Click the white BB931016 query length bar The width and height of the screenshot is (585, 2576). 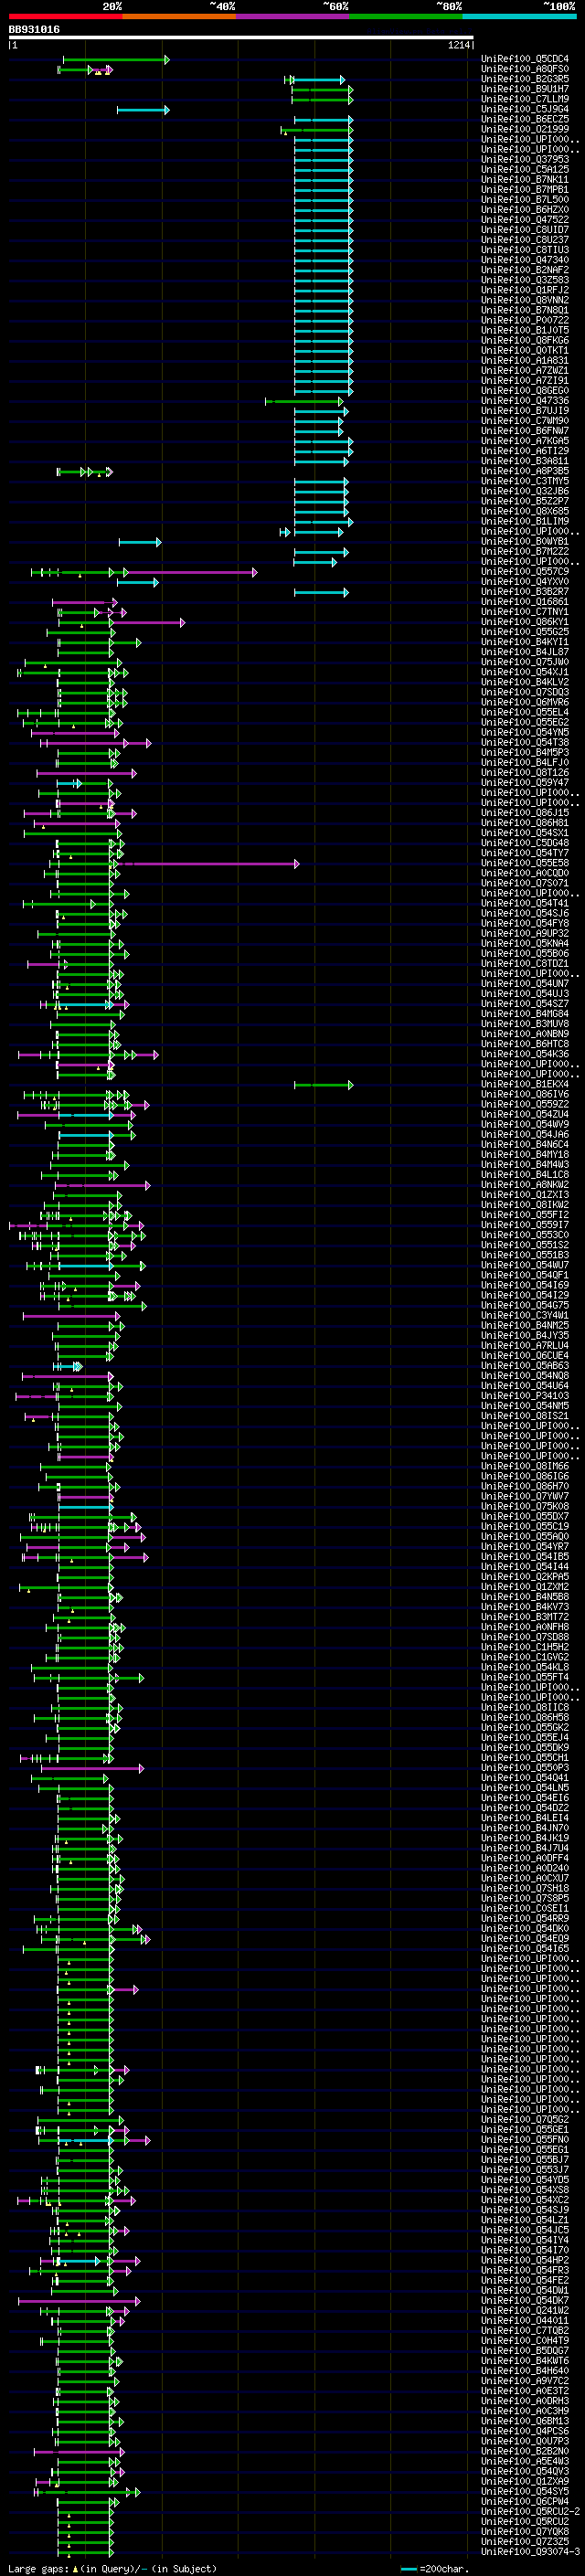click(241, 37)
